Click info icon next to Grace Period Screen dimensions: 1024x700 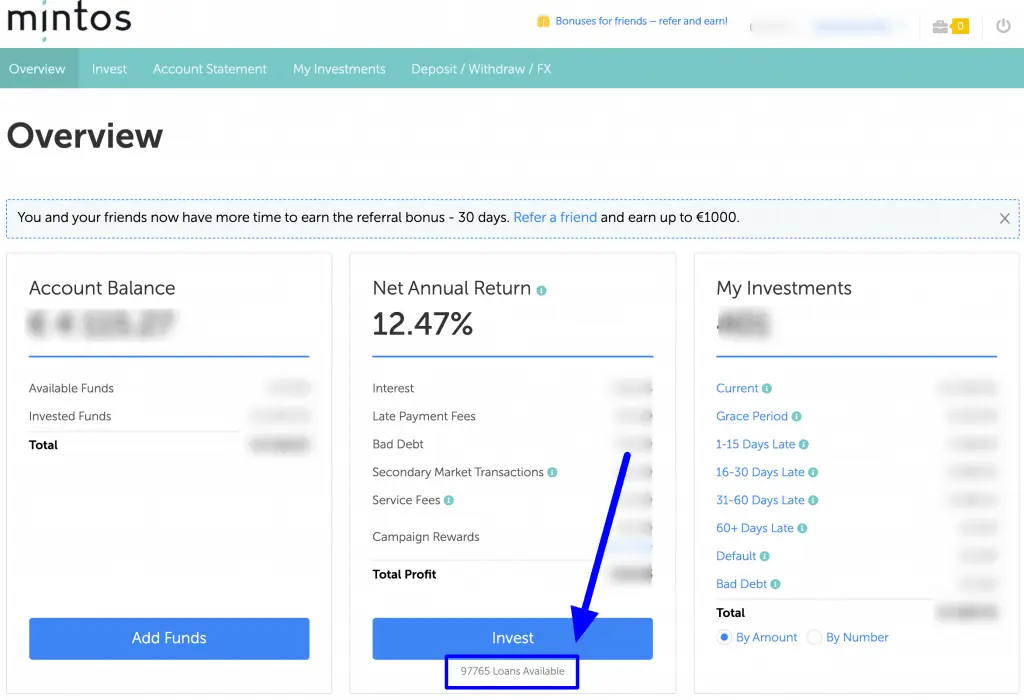pyautogui.click(x=796, y=417)
